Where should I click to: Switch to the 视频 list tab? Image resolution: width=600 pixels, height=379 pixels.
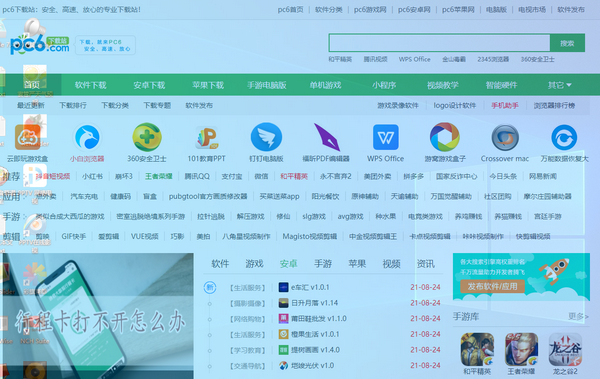point(391,263)
